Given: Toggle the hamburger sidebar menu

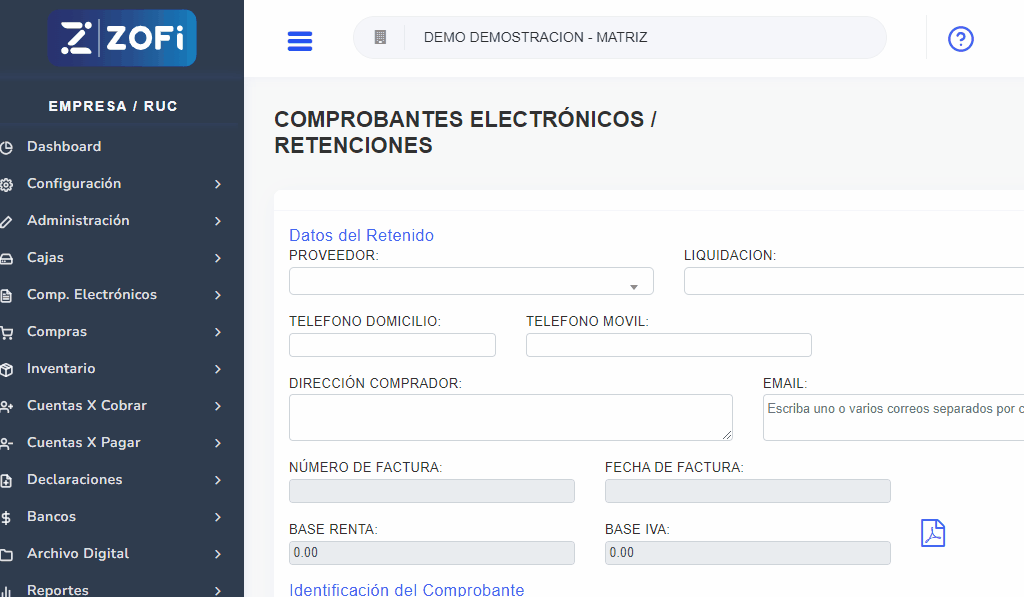Looking at the screenshot, I should pos(300,41).
